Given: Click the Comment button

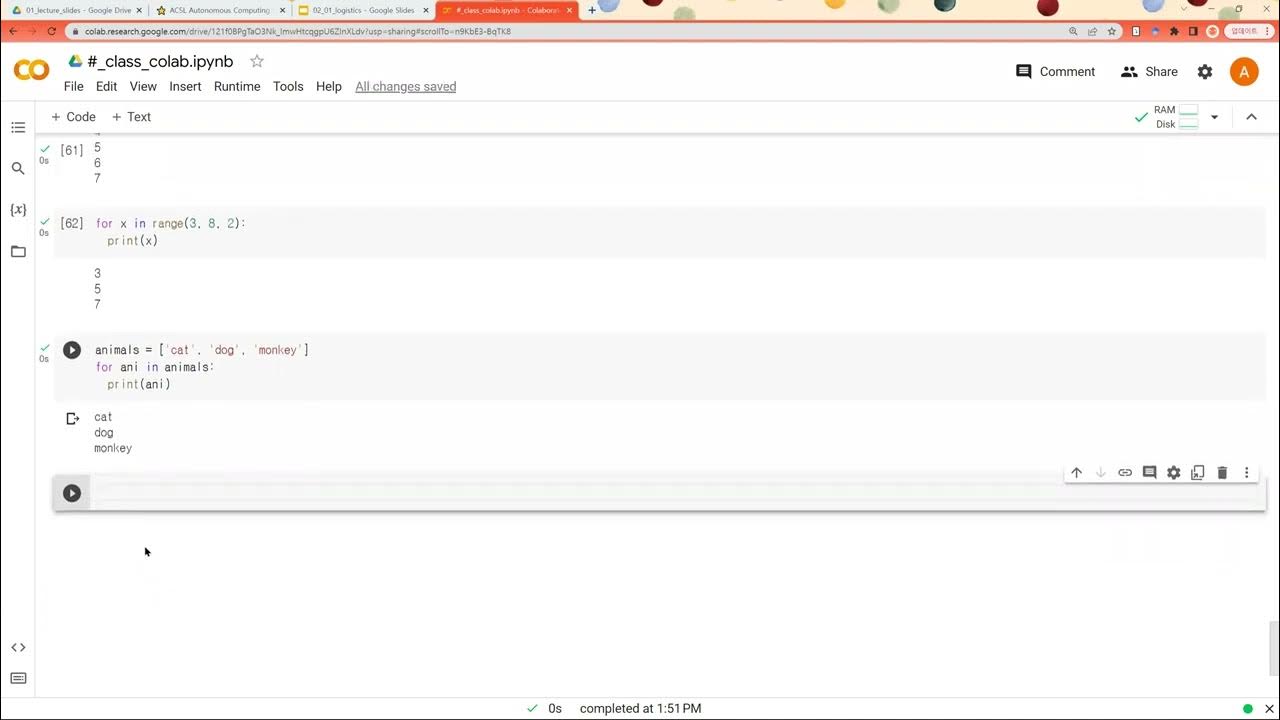Looking at the screenshot, I should (x=1055, y=72).
